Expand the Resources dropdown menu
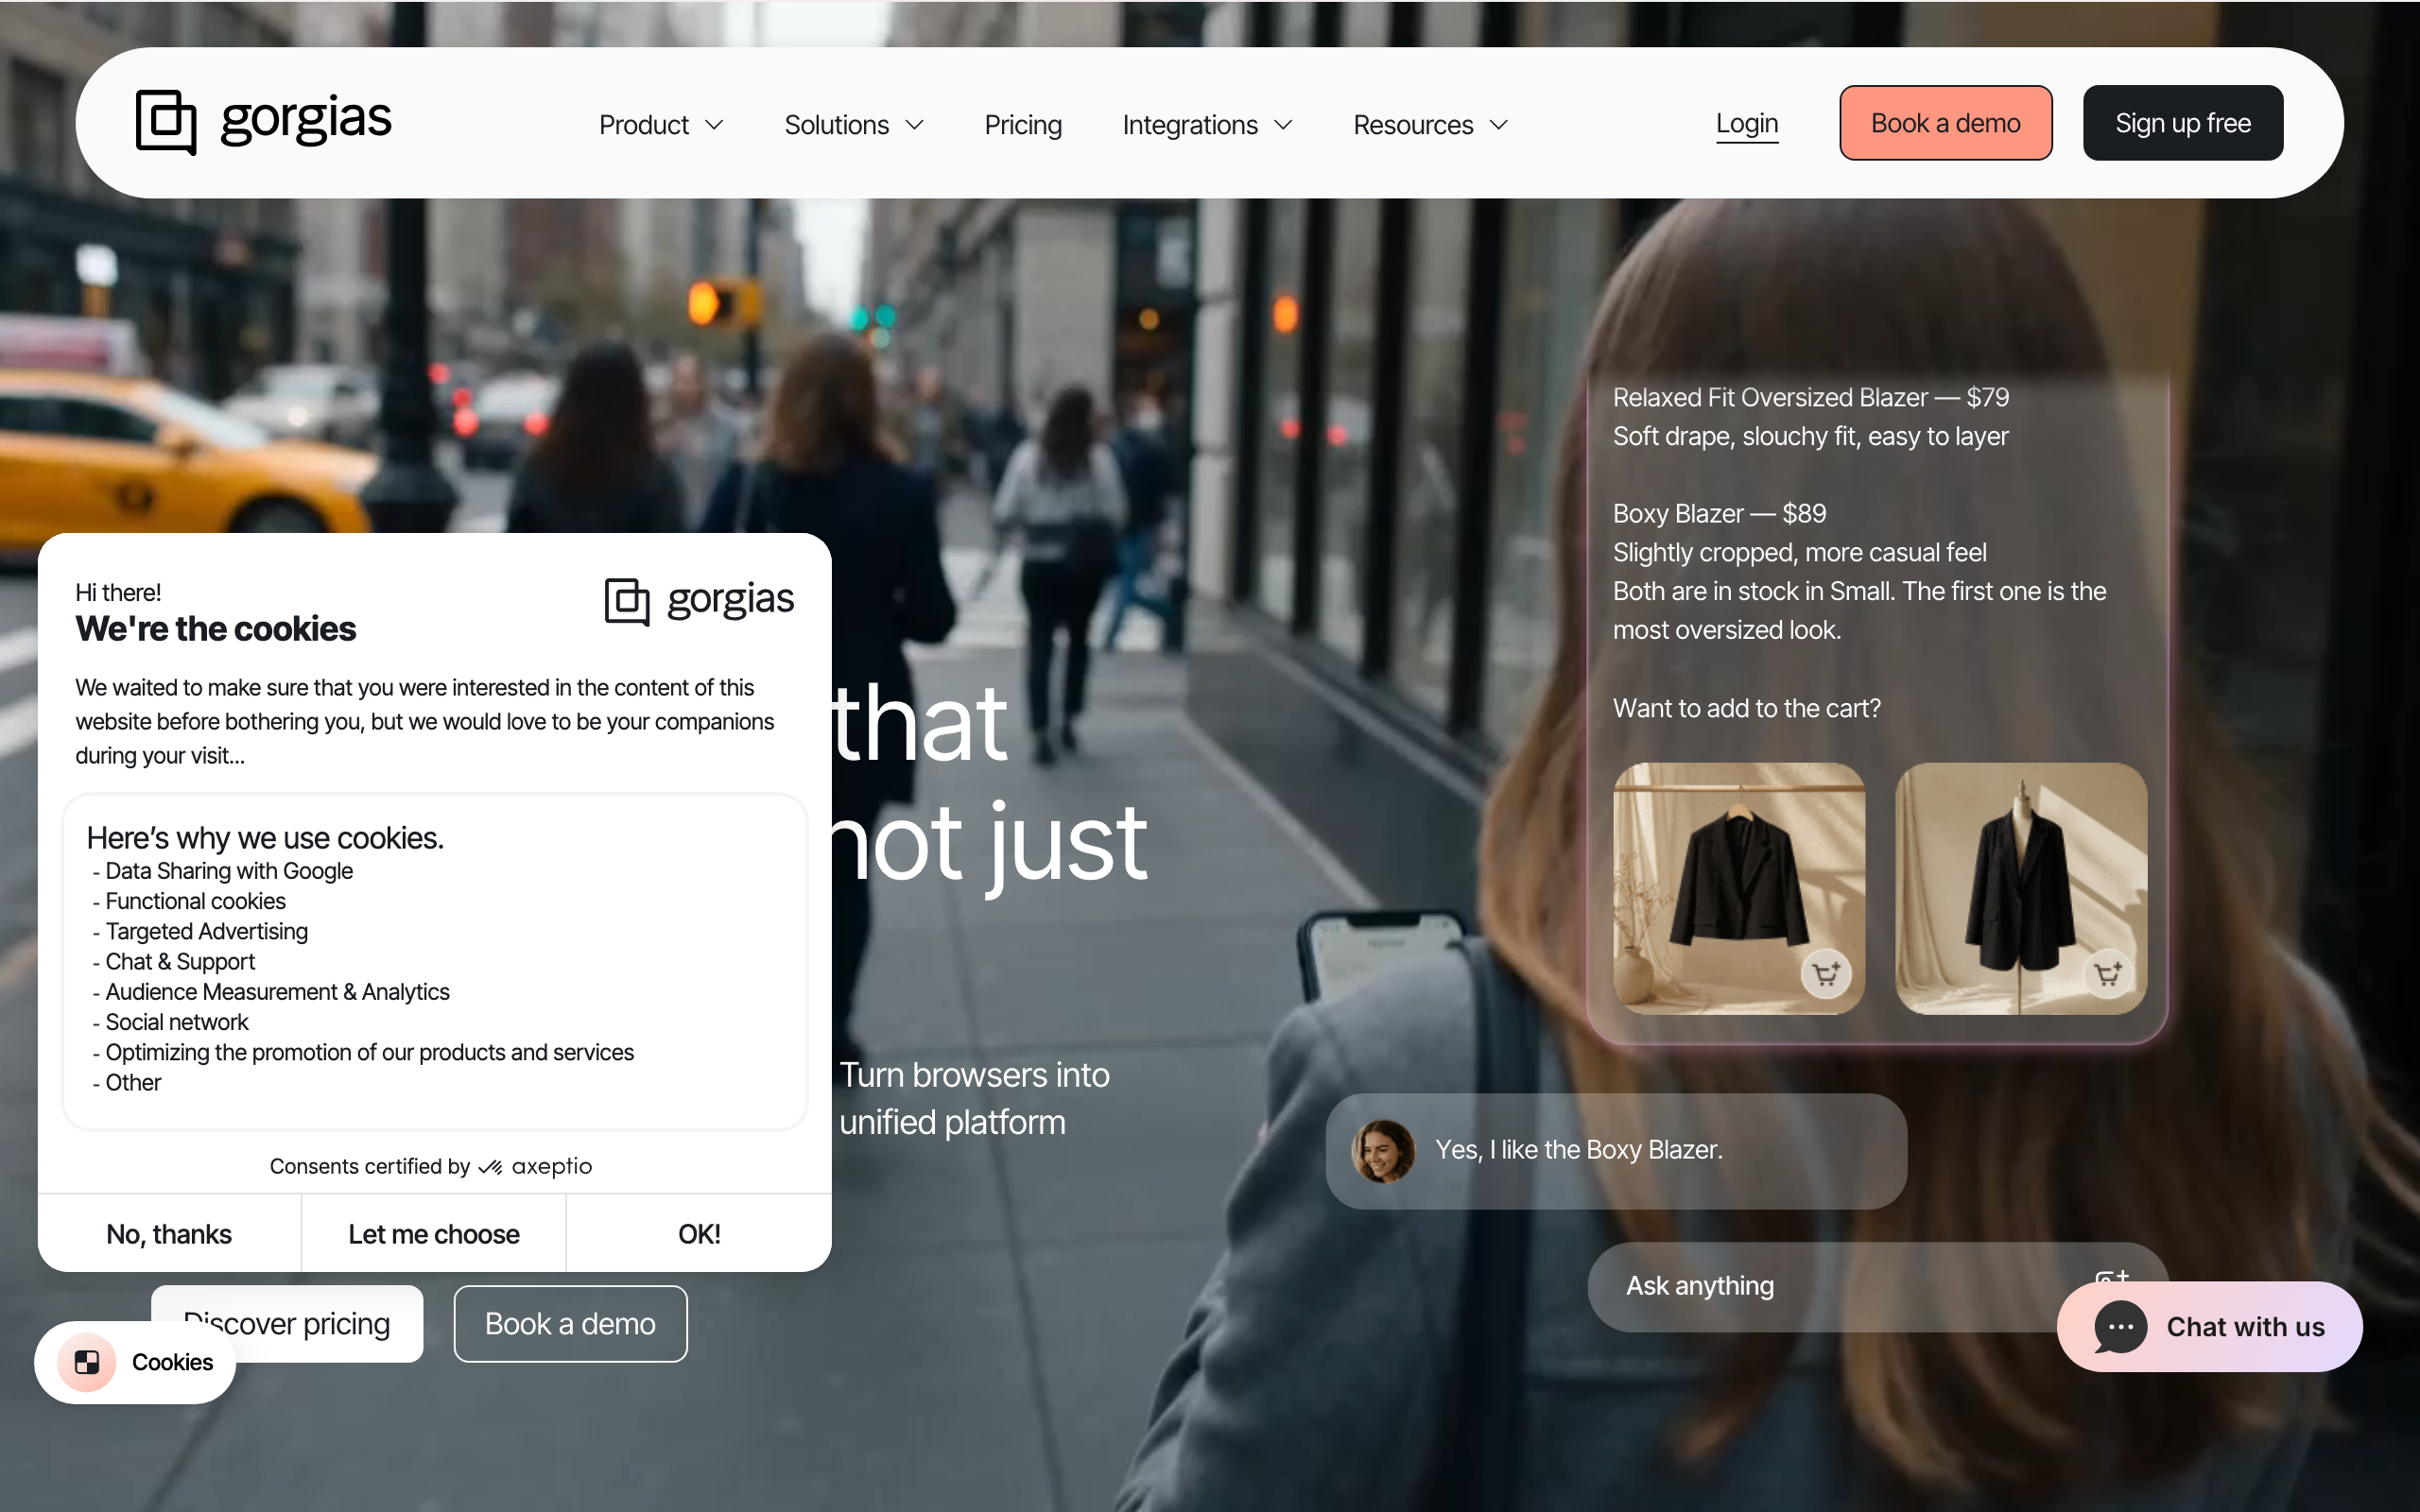Screen dimensions: 2420x1512 (1430, 125)
